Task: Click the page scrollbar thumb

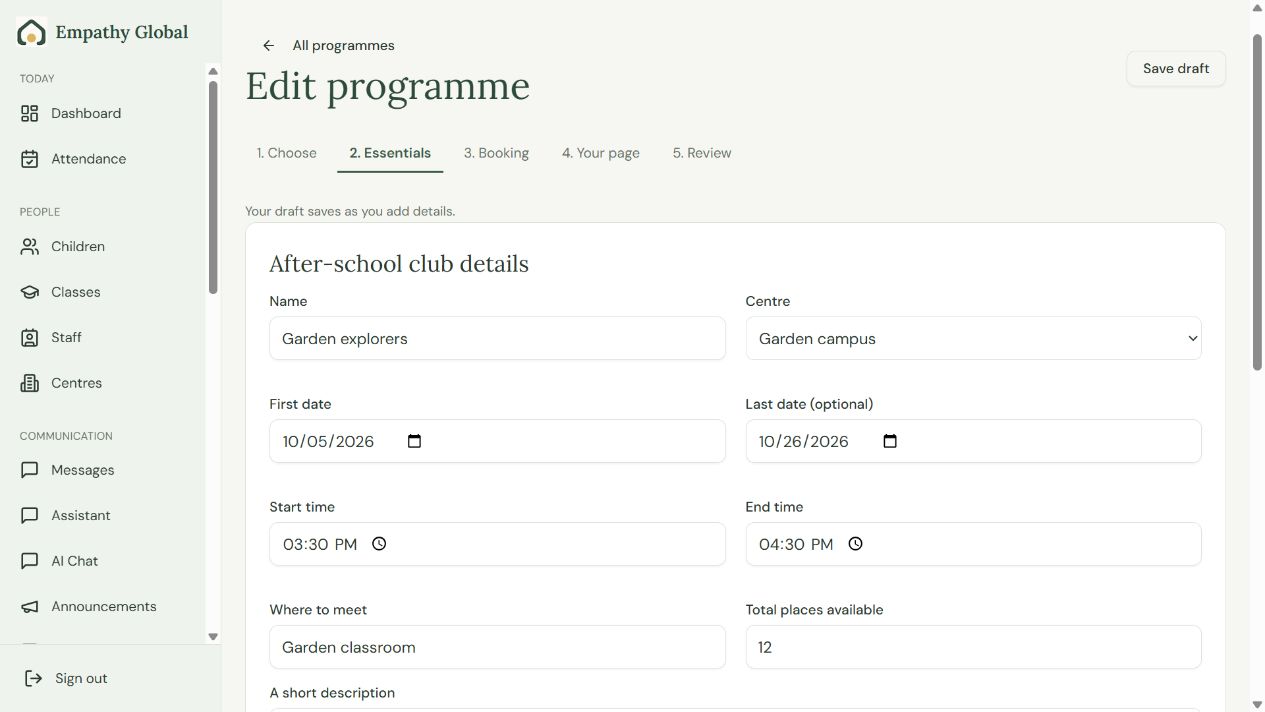Action: 1258,202
